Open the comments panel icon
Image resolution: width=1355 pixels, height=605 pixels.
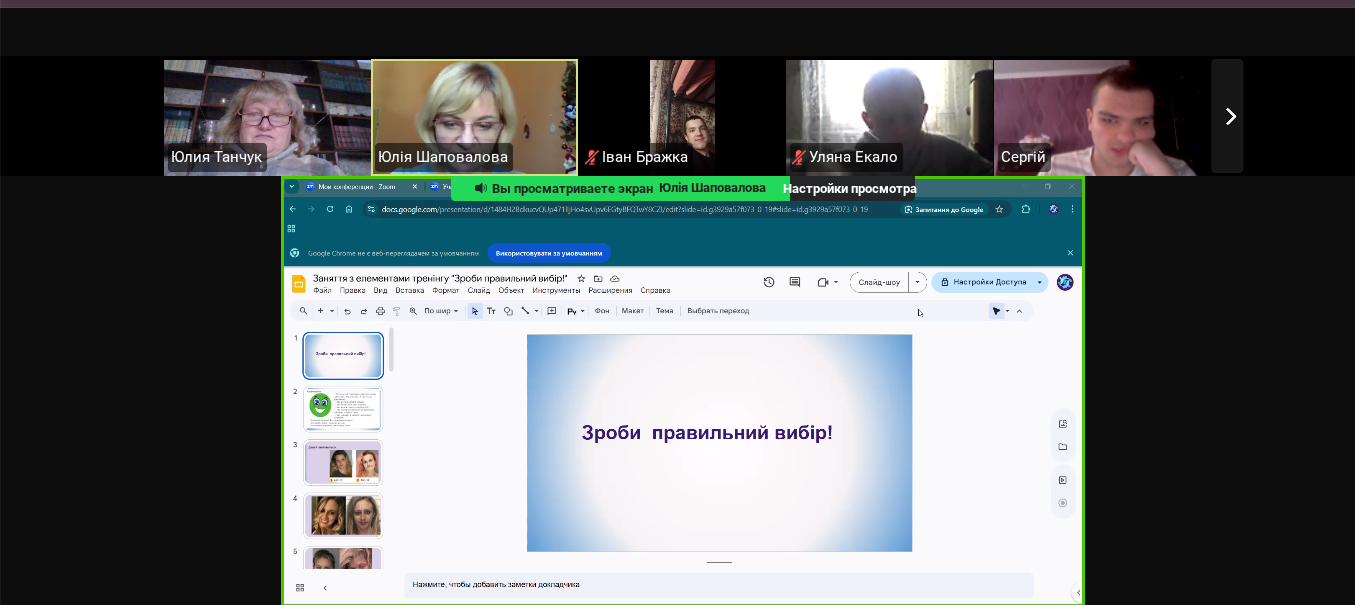point(795,282)
